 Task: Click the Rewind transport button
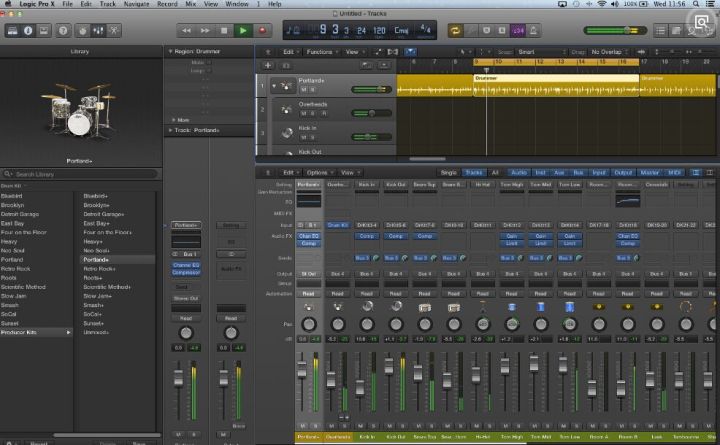point(187,31)
